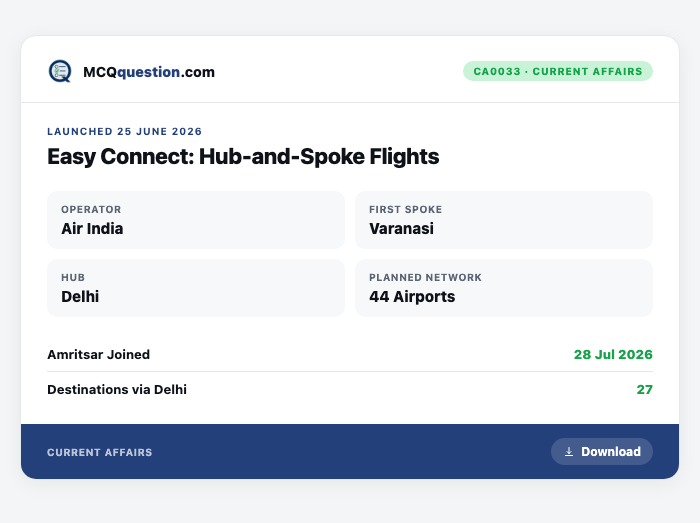Click the Air India operator name text

[x=92, y=229]
